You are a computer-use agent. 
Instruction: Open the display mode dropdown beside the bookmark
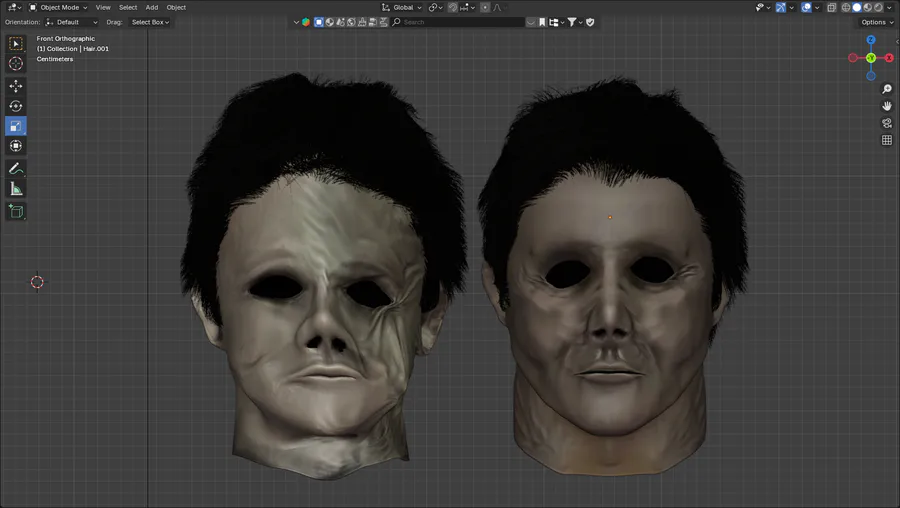557,22
